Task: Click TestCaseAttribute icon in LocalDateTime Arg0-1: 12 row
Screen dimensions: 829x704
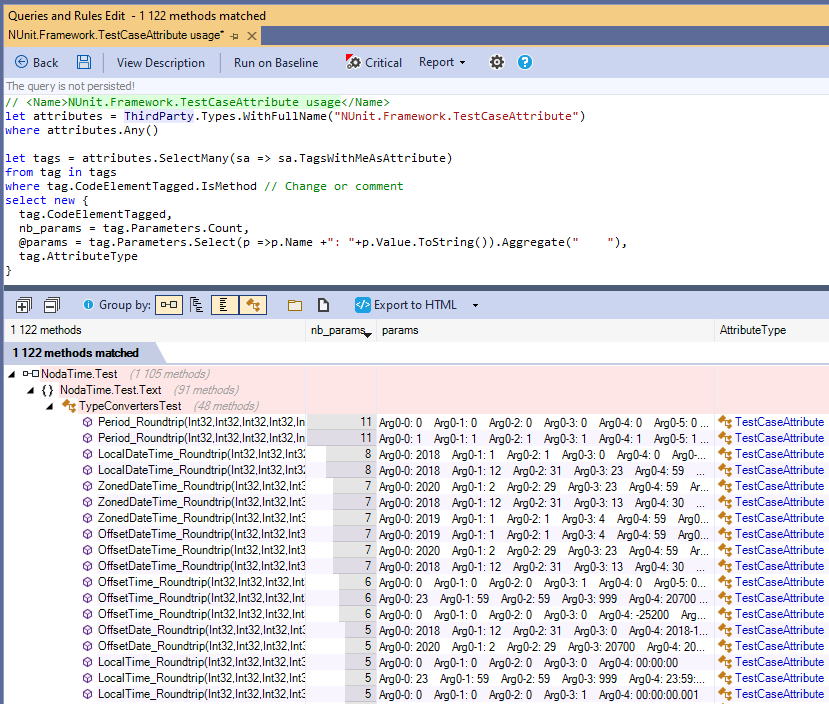Action: tap(725, 470)
